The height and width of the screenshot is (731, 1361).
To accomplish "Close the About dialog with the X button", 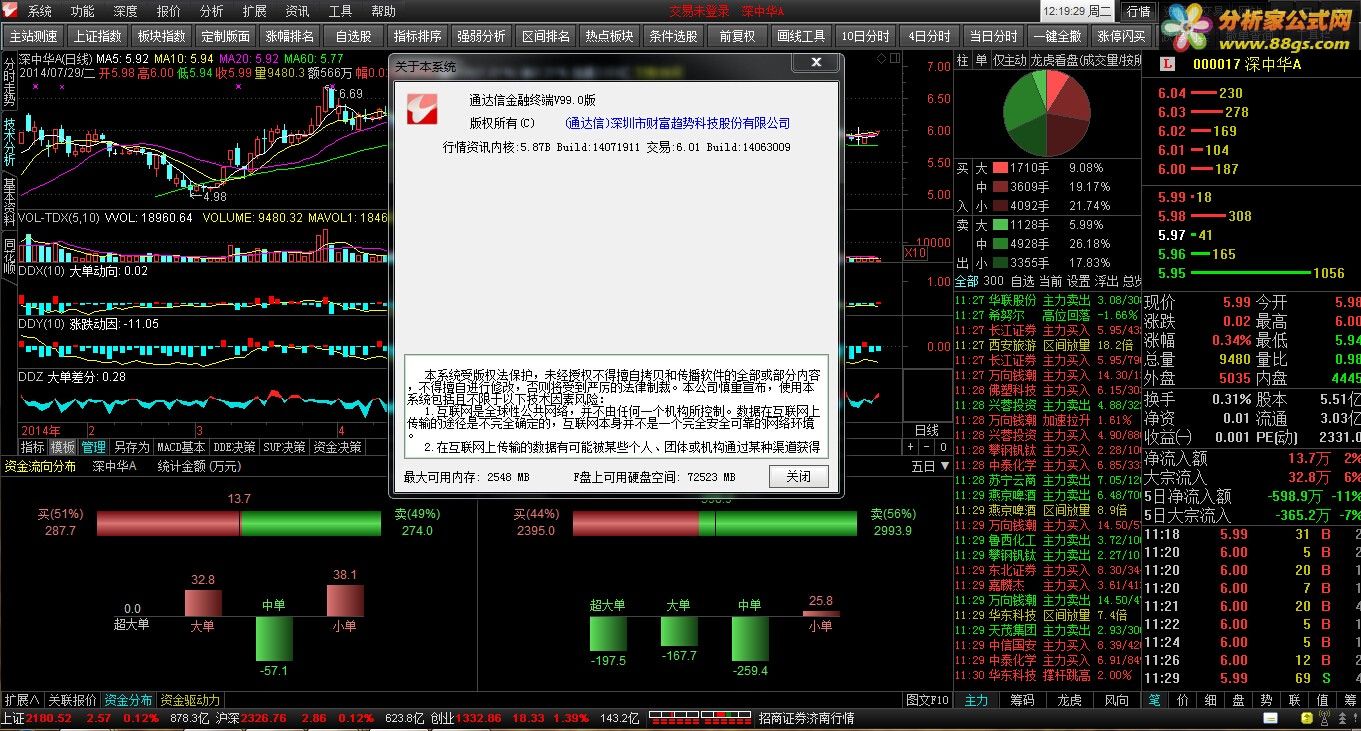I will coord(816,63).
